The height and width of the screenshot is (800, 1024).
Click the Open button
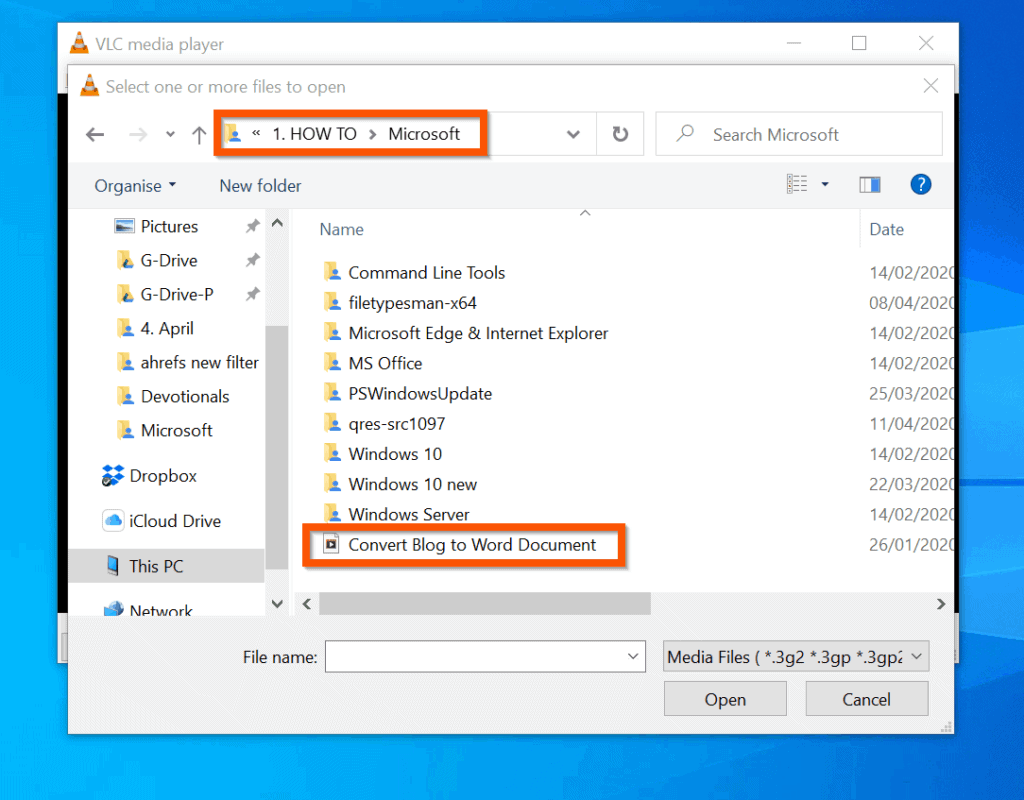[725, 699]
